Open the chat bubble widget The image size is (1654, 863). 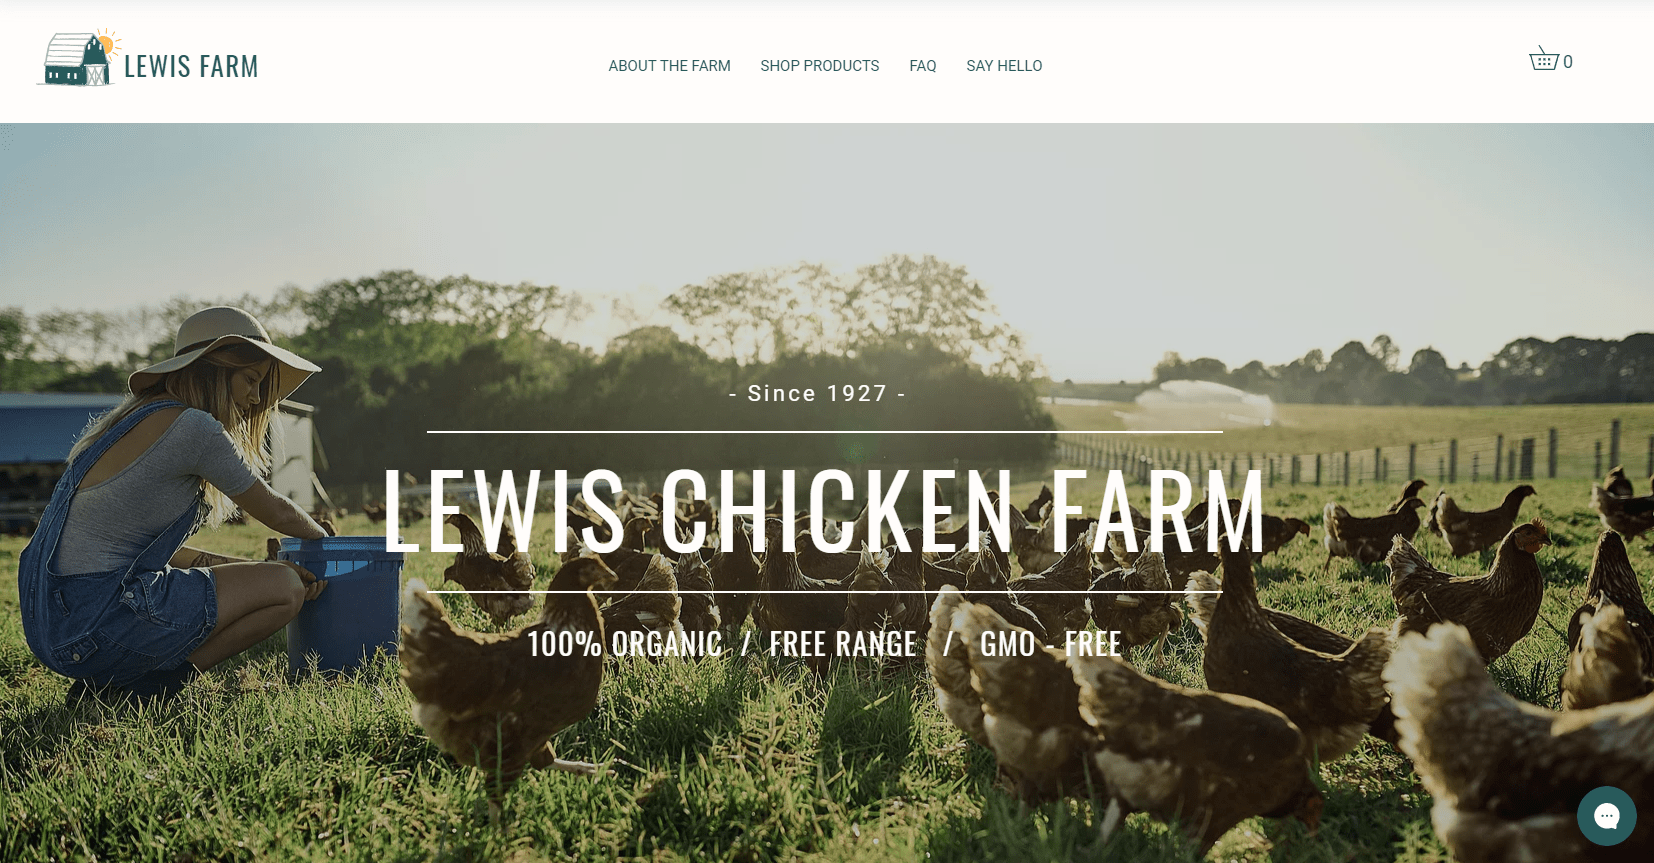click(1606, 816)
